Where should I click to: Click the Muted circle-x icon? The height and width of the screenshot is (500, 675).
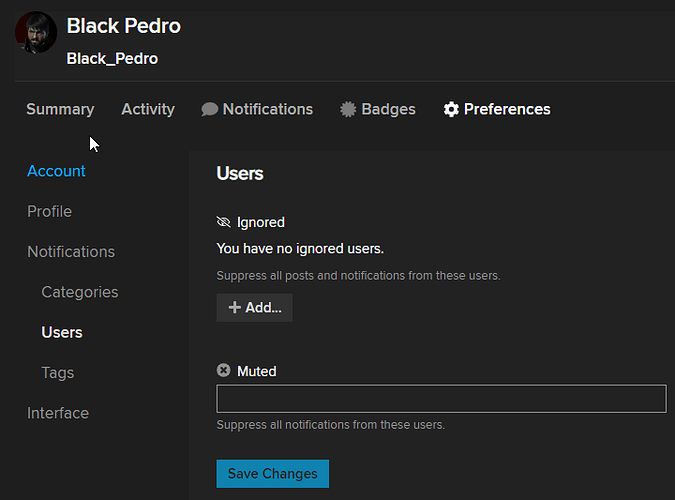coord(223,370)
